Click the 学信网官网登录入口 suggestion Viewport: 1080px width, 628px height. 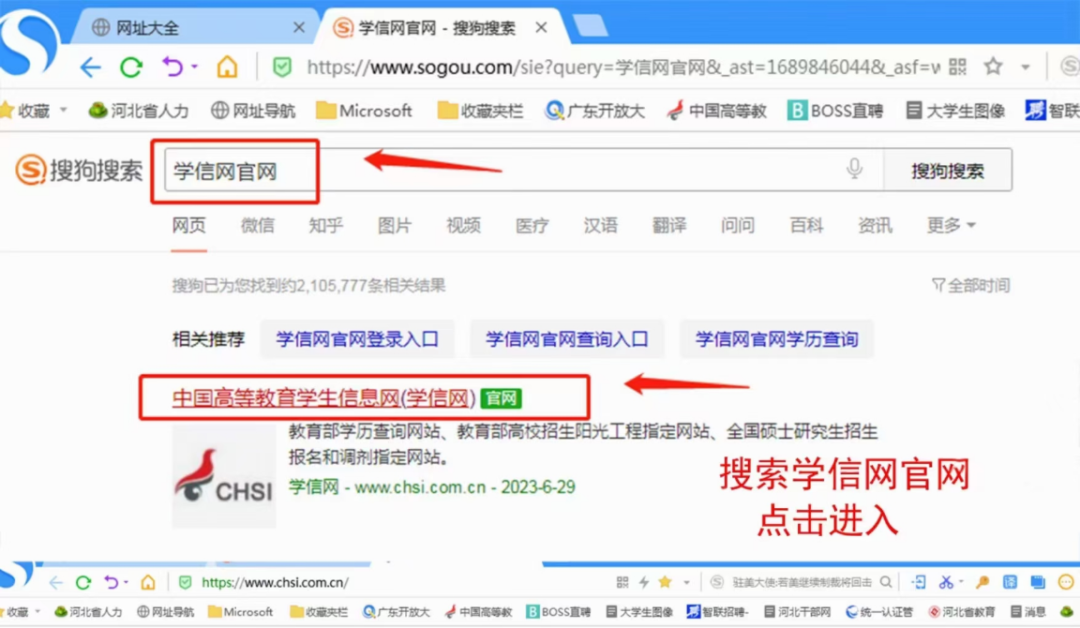[x=357, y=339]
